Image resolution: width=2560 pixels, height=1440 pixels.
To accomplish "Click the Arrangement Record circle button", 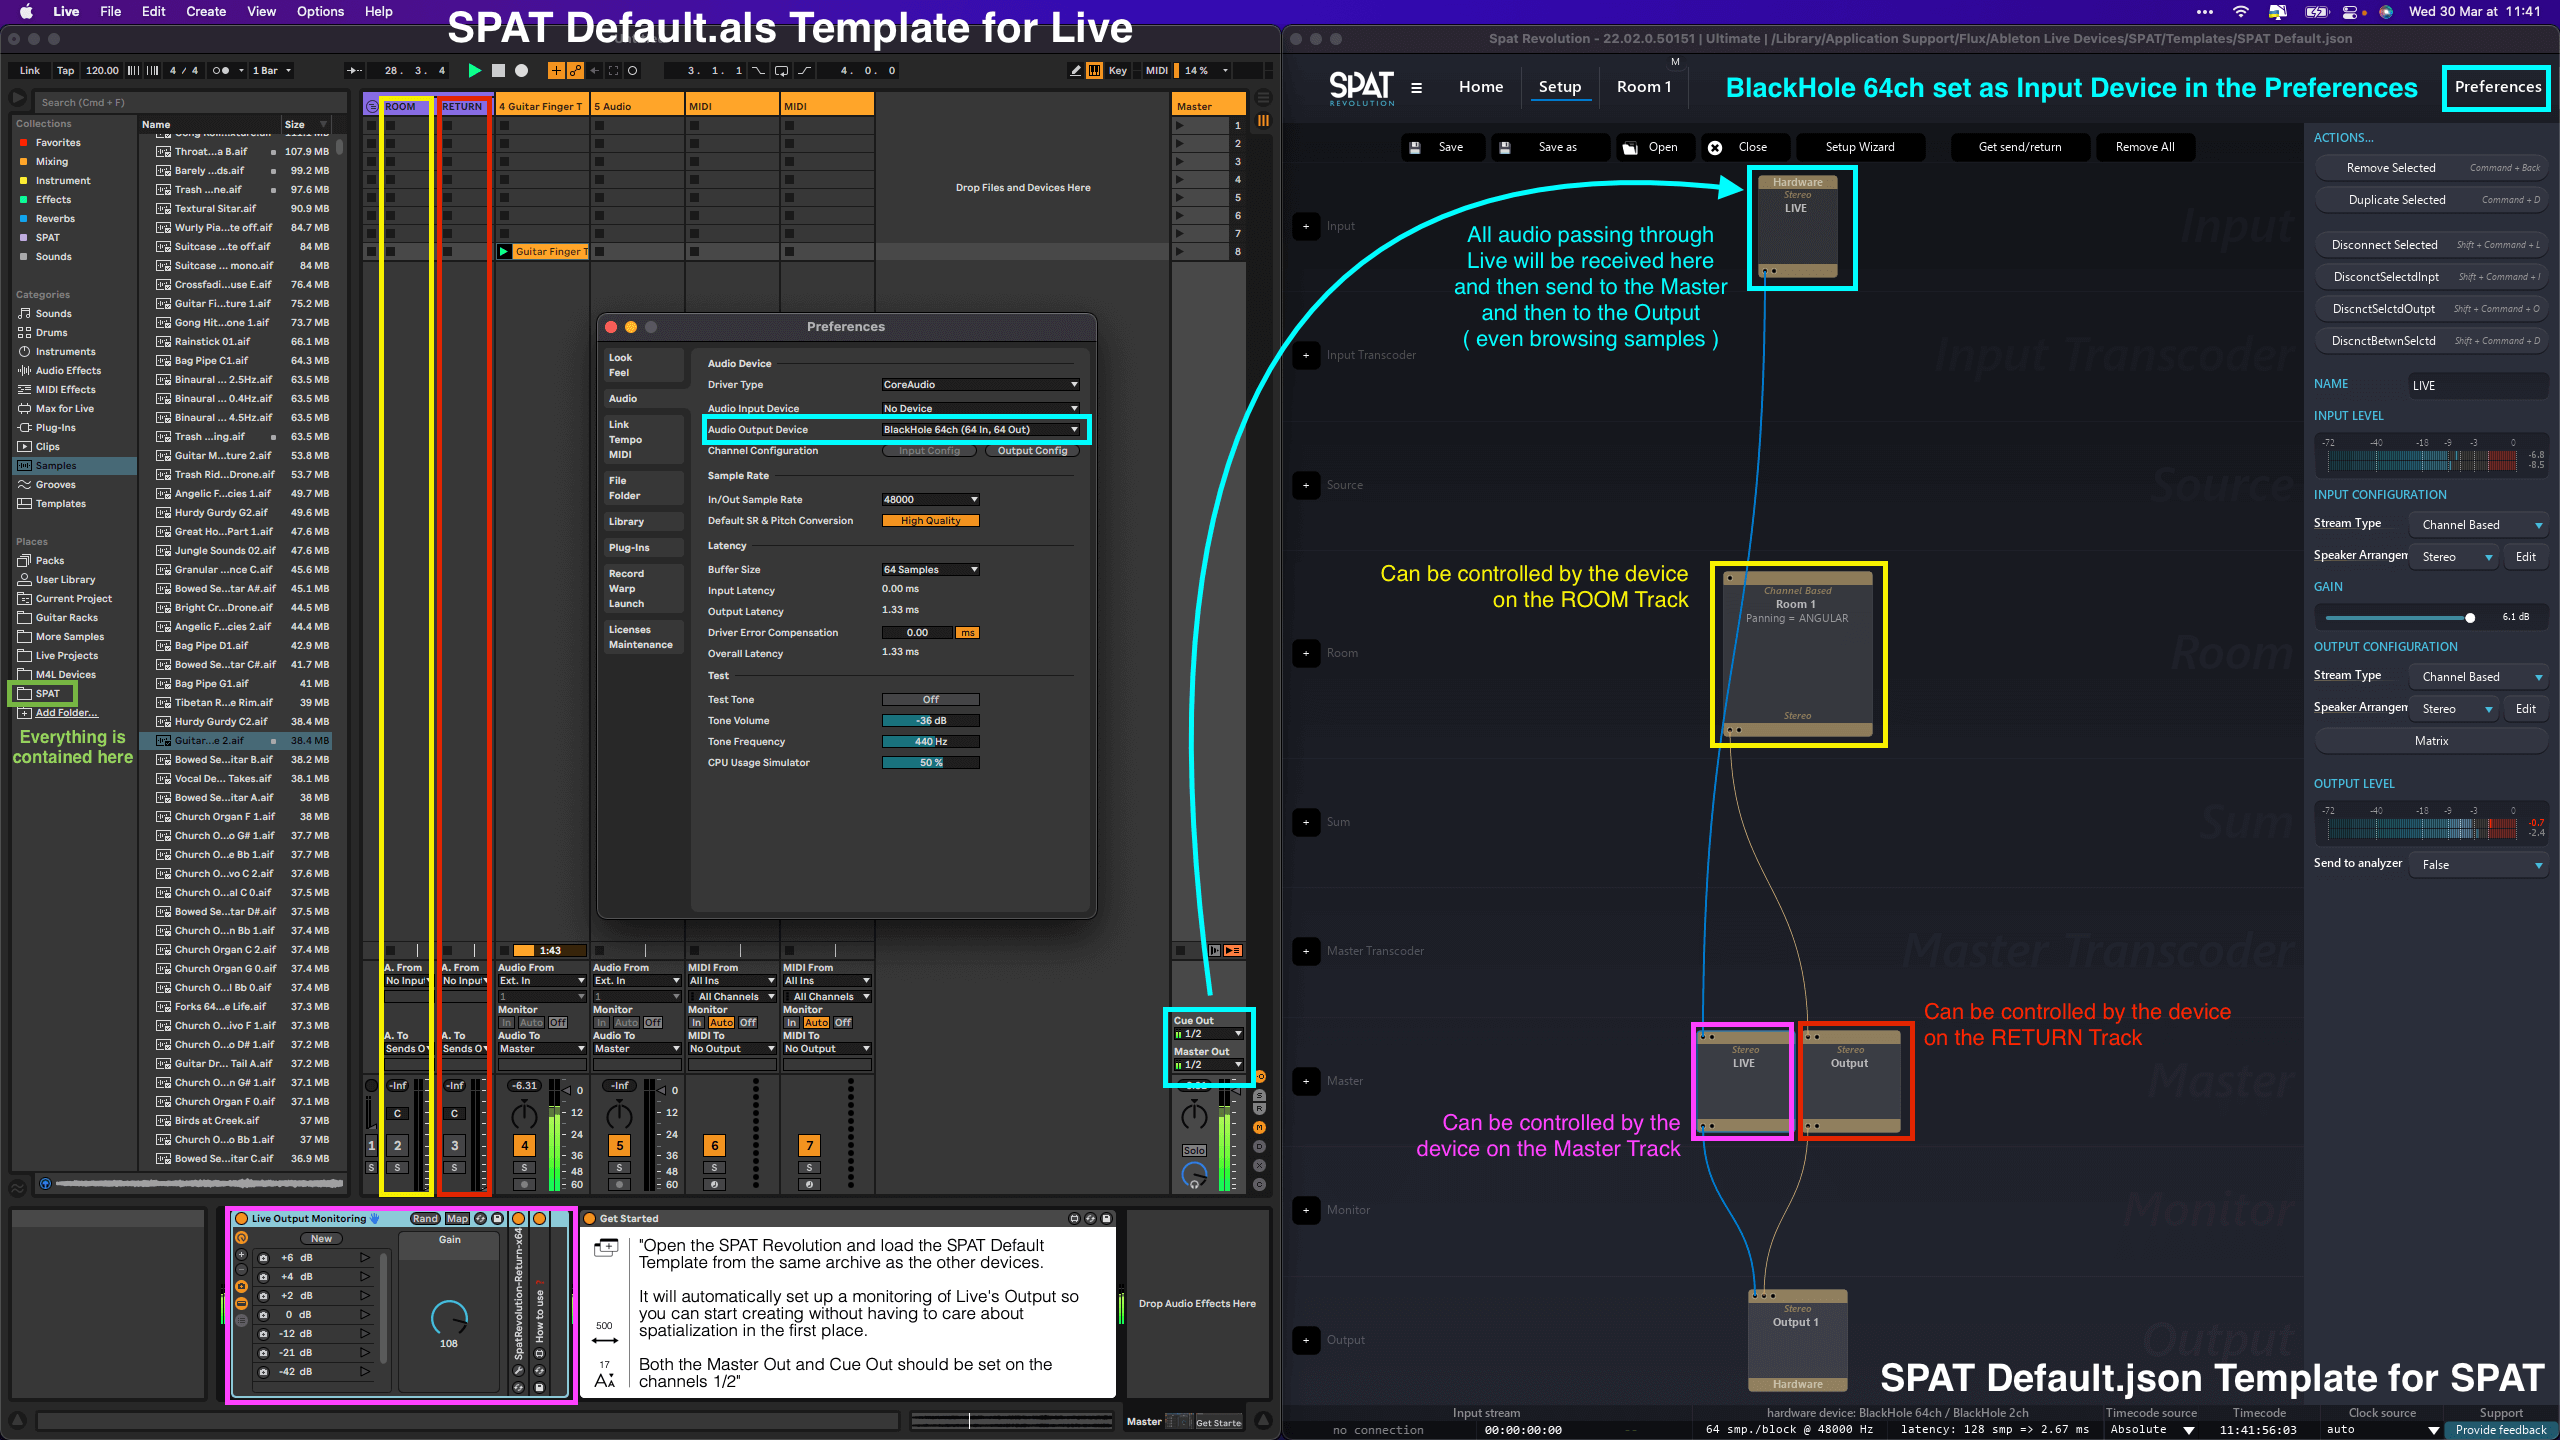I will pyautogui.click(x=521, y=70).
